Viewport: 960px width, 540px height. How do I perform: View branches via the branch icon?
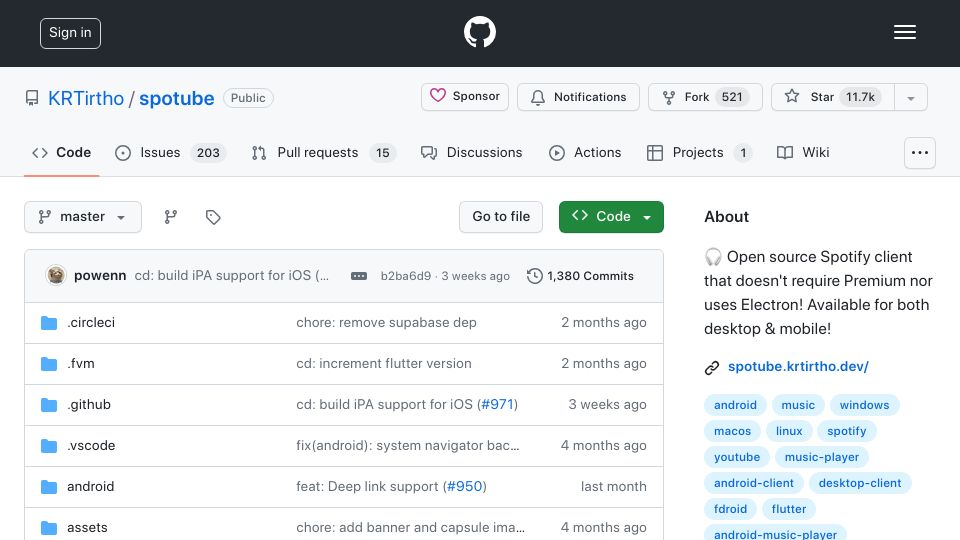coord(171,217)
